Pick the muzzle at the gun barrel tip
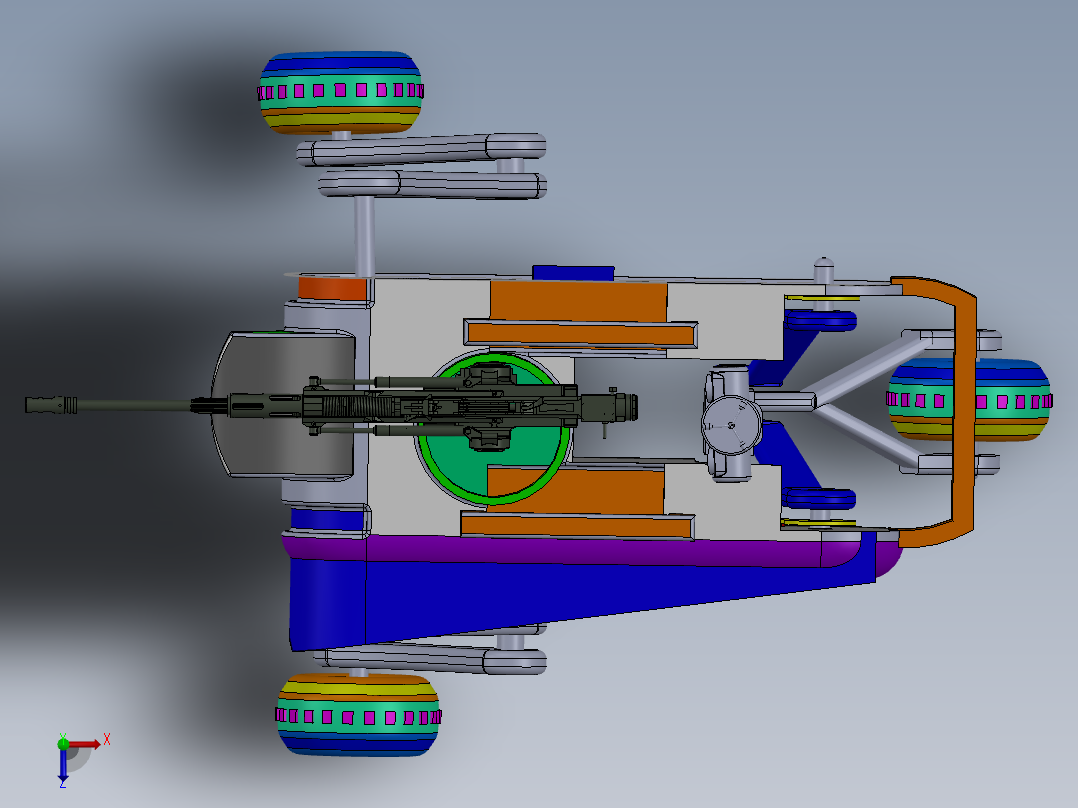The width and height of the screenshot is (1078, 808). [51, 404]
